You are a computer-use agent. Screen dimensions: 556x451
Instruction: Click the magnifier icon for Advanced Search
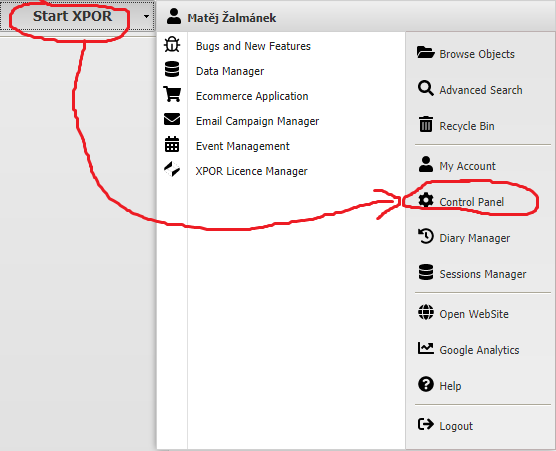[426, 88]
